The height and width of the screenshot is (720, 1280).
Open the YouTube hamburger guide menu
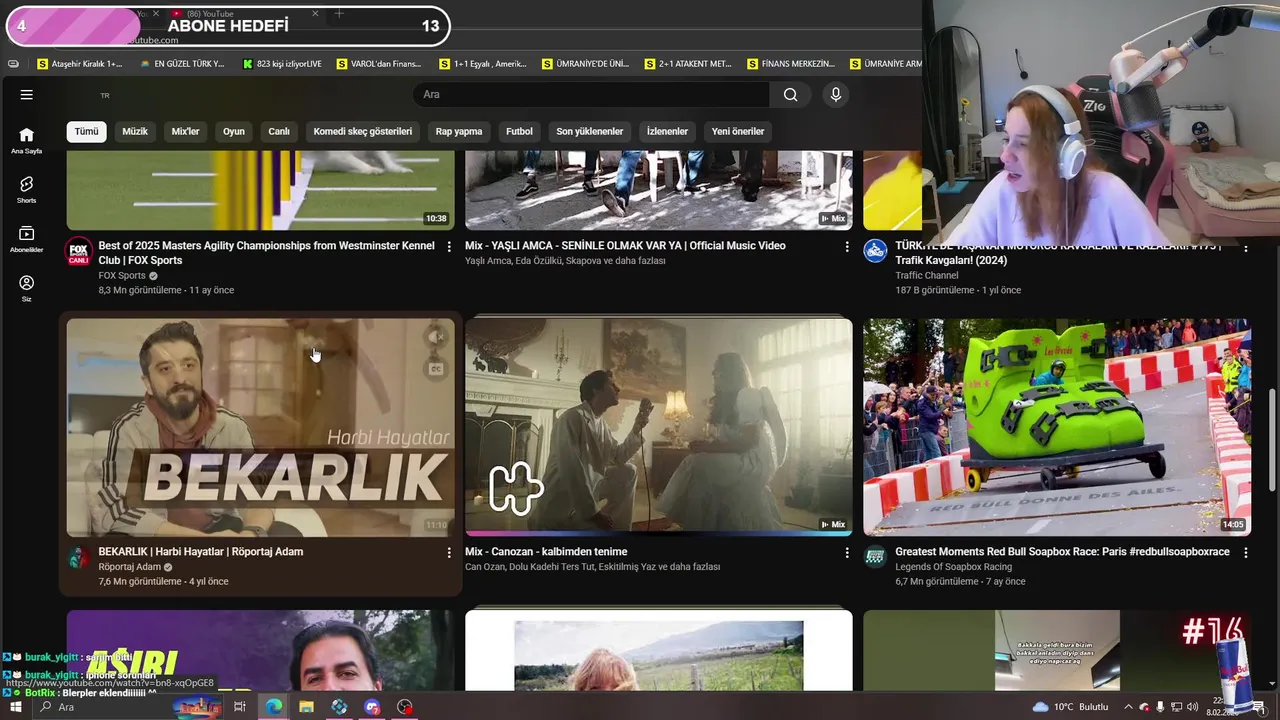pos(27,94)
